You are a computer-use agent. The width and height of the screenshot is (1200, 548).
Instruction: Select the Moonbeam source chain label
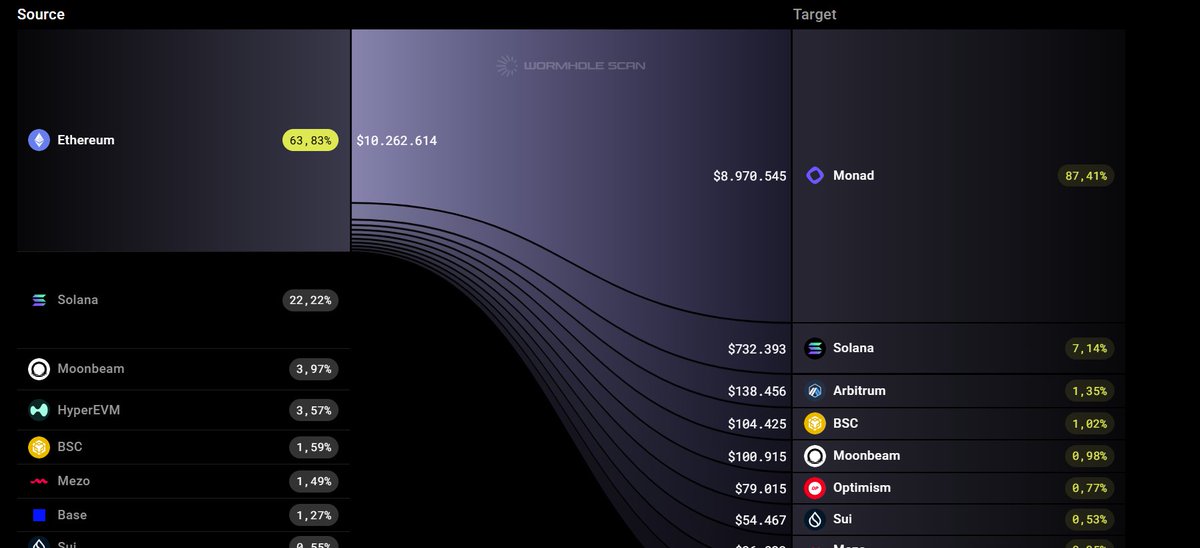[91, 369]
